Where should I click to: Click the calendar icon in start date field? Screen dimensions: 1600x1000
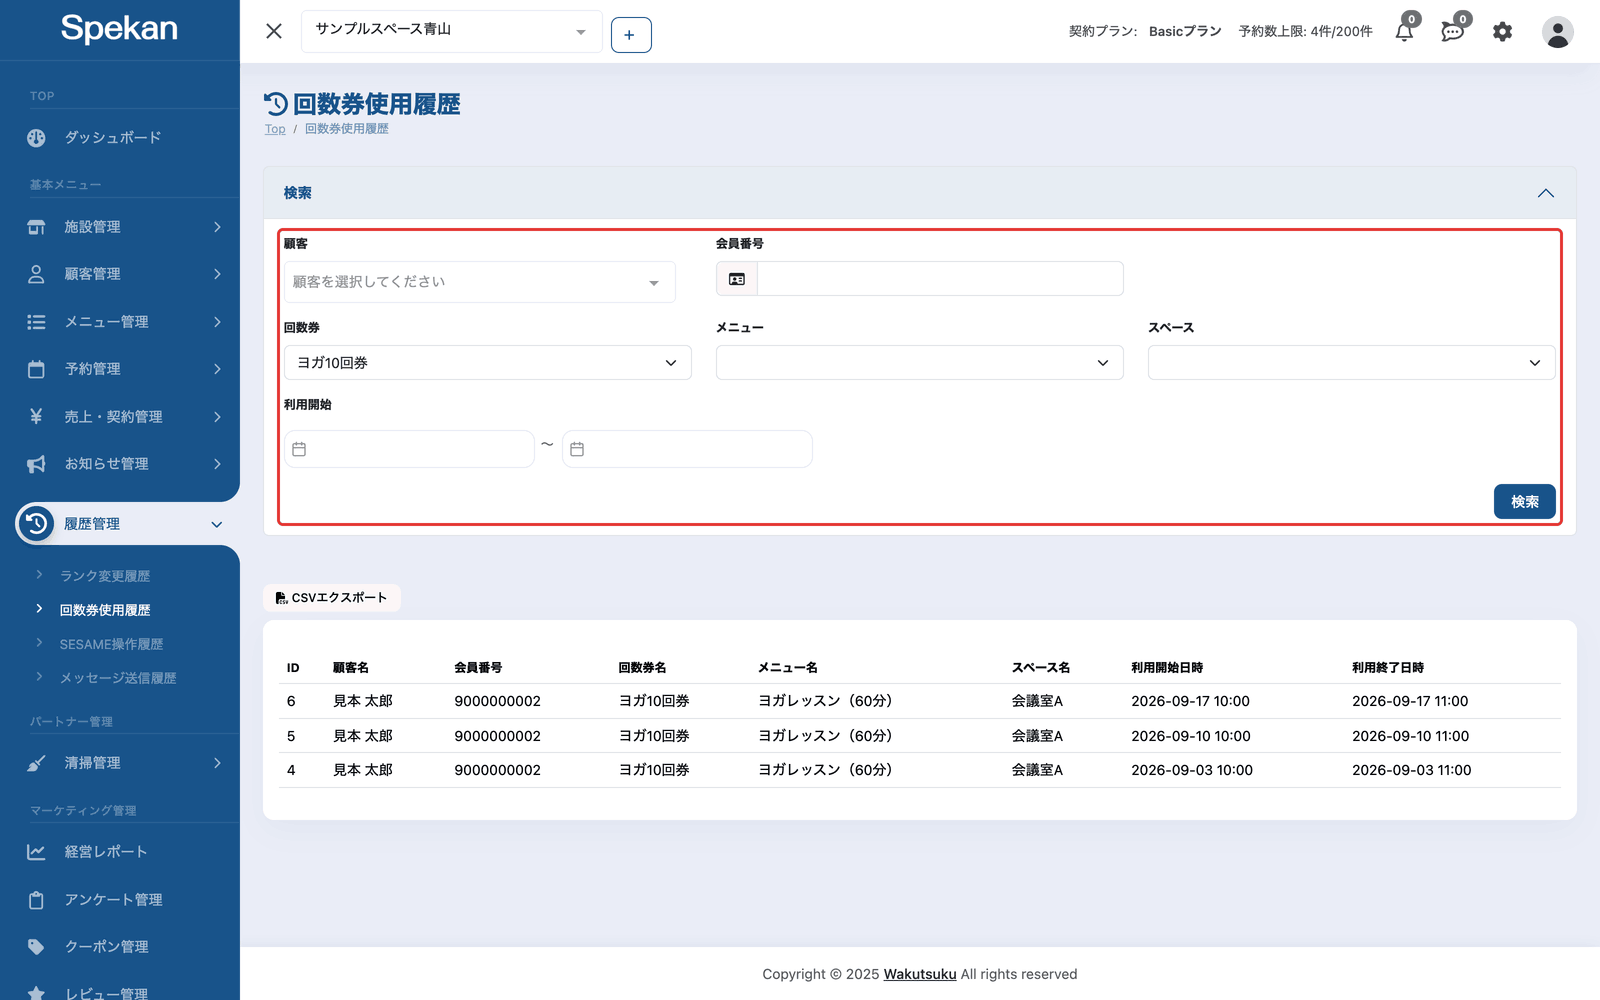click(299, 449)
